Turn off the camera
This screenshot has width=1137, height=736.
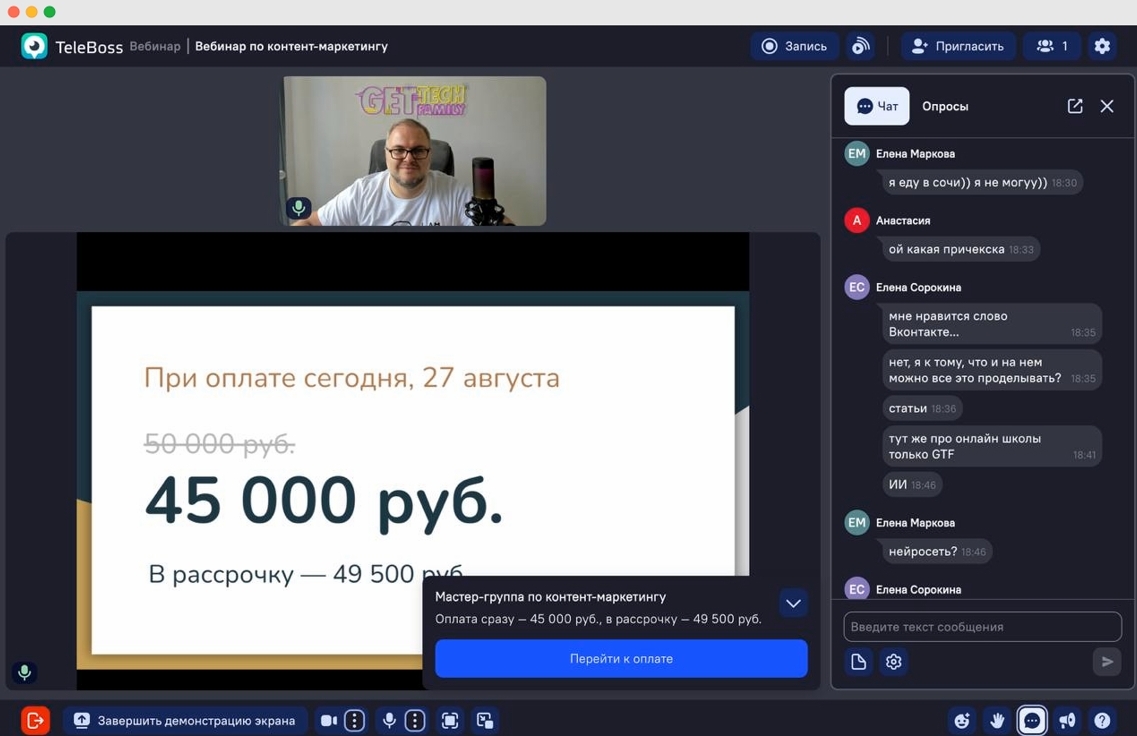coord(330,719)
